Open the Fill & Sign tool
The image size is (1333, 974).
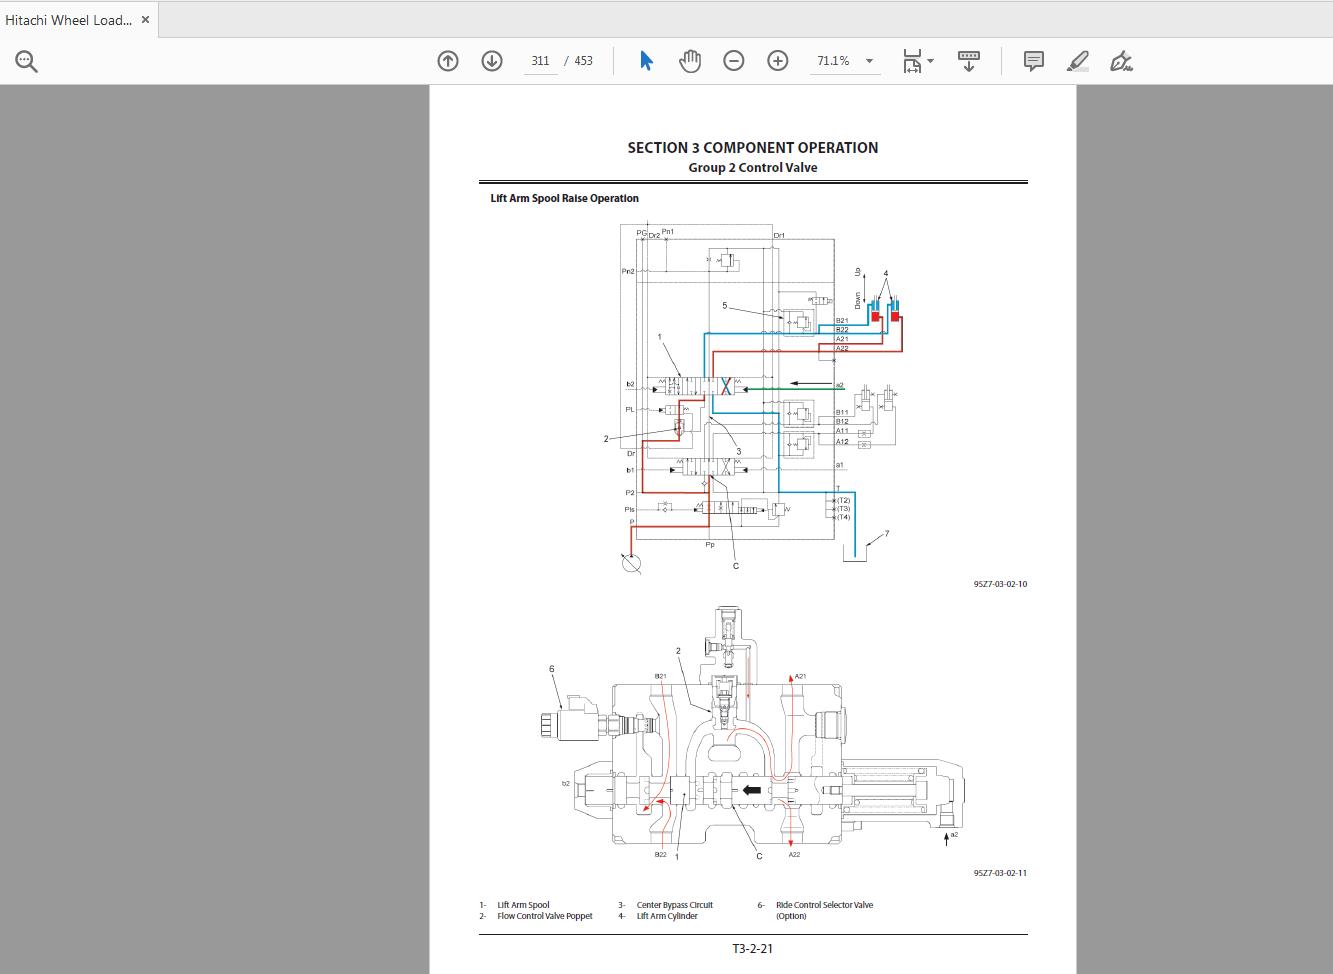click(1120, 61)
